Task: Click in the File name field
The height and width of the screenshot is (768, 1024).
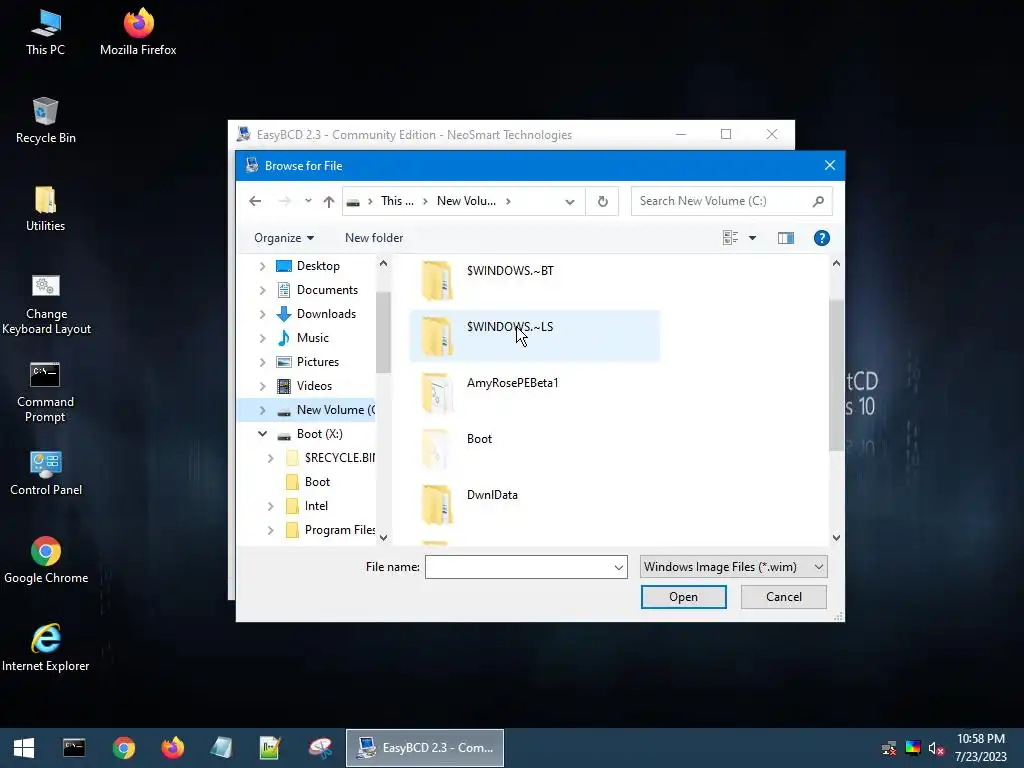Action: pyautogui.click(x=519, y=567)
